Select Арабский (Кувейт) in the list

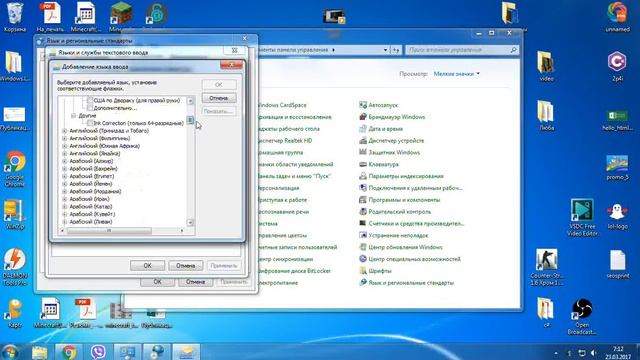(x=92, y=214)
